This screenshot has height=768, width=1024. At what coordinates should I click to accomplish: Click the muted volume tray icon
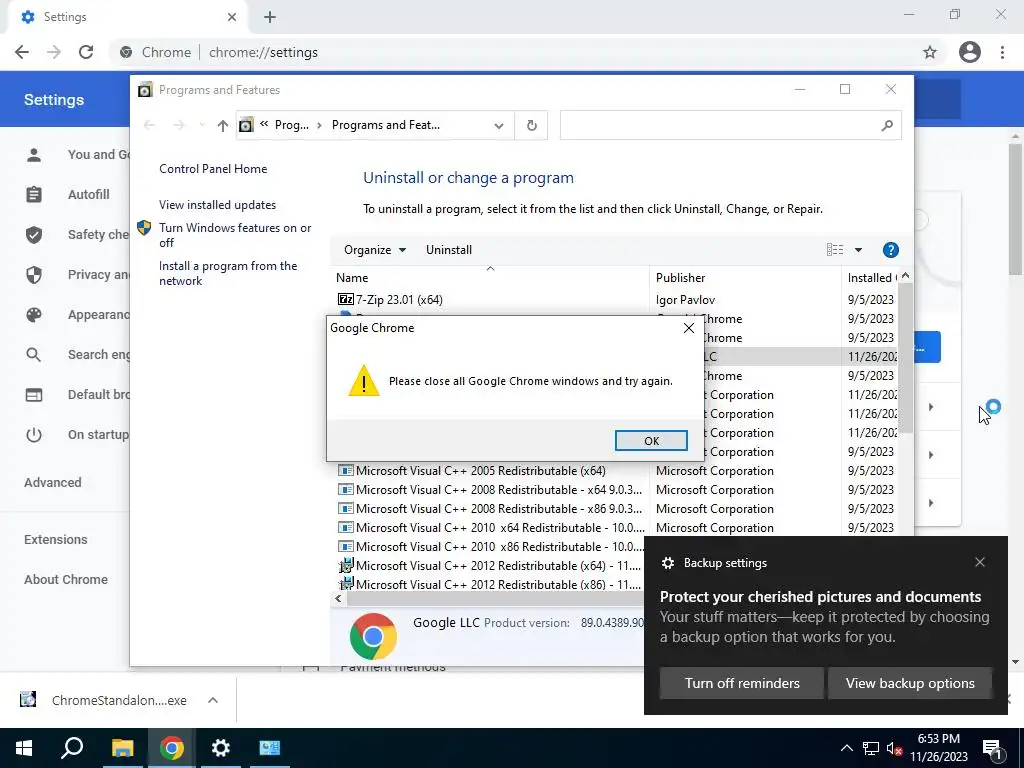[x=894, y=749]
